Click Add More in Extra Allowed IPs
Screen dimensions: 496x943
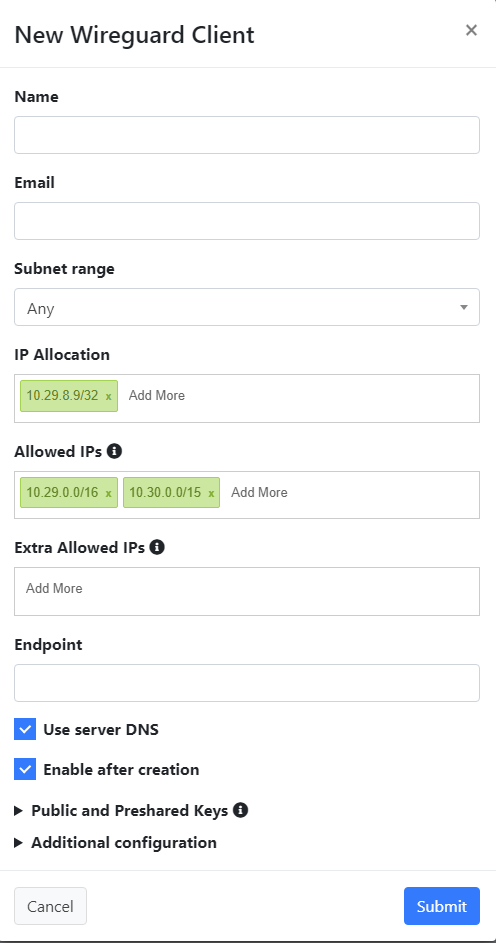54,588
